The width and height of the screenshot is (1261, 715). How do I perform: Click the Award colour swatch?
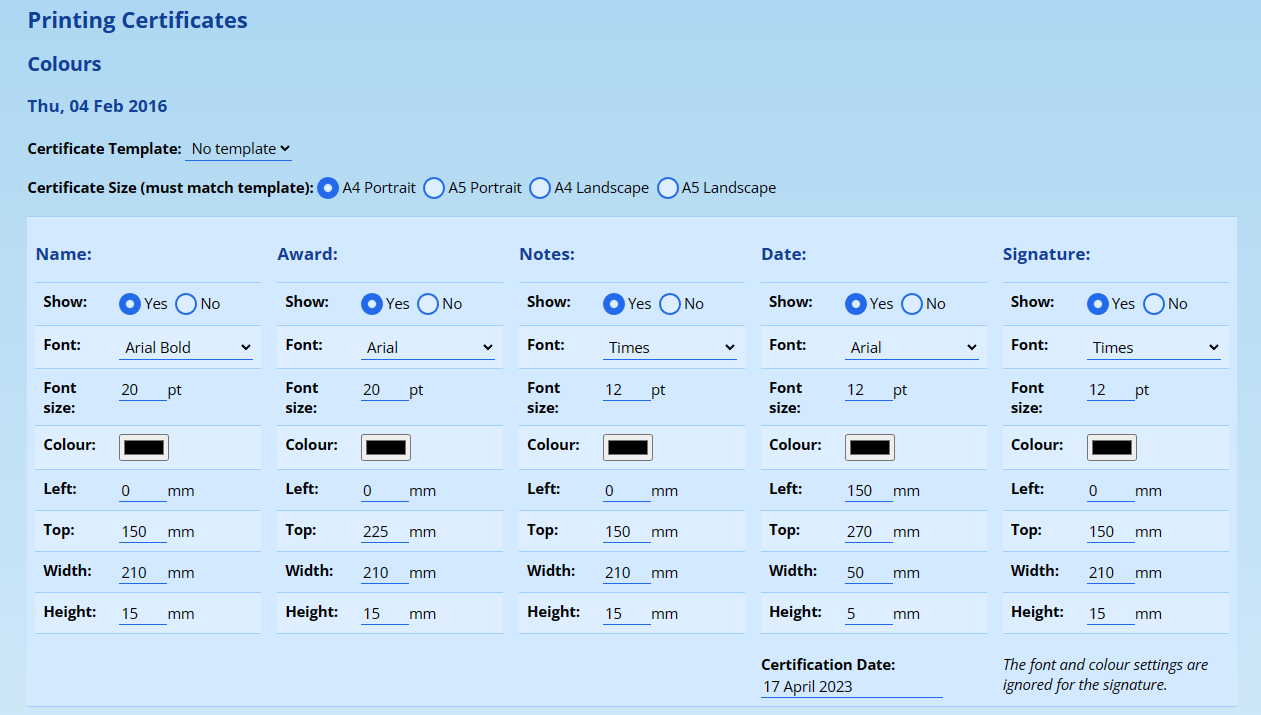click(386, 447)
